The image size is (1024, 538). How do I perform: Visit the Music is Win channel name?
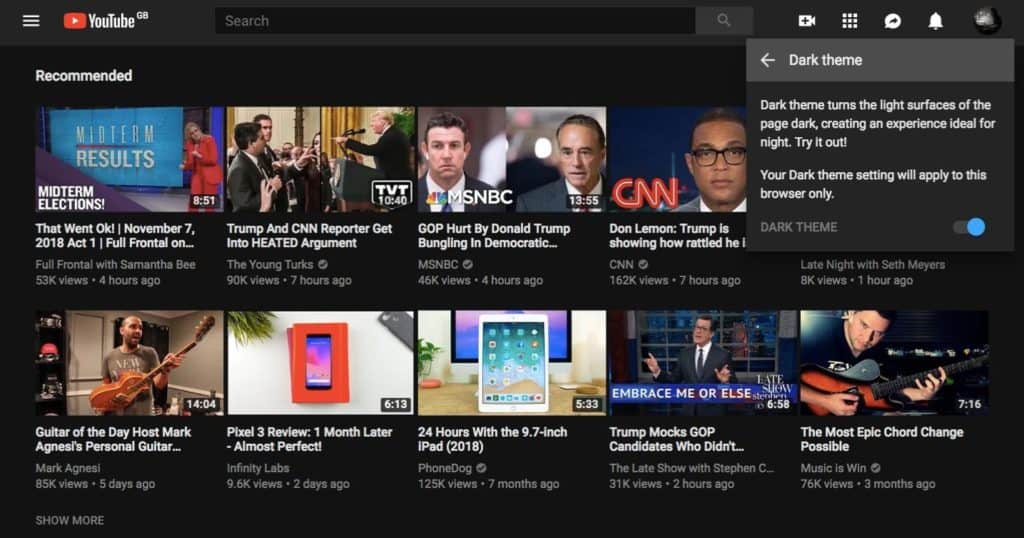click(833, 468)
